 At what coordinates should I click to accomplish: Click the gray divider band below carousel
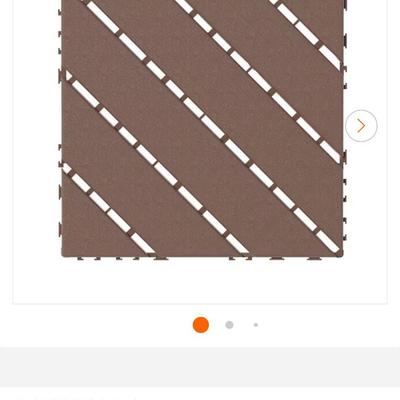200,367
